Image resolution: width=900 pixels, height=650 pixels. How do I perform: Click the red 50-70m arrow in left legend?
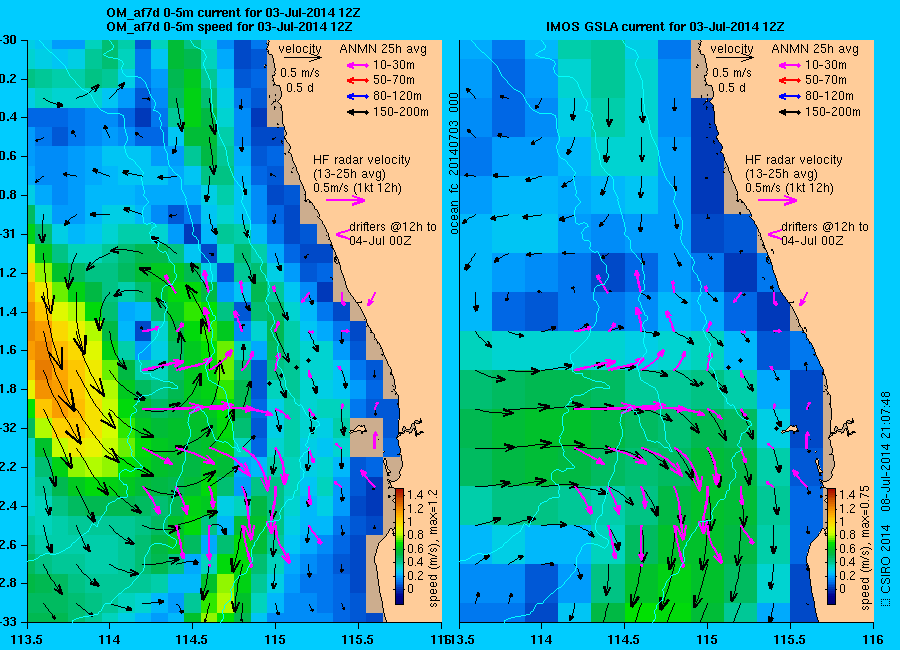coord(358,81)
